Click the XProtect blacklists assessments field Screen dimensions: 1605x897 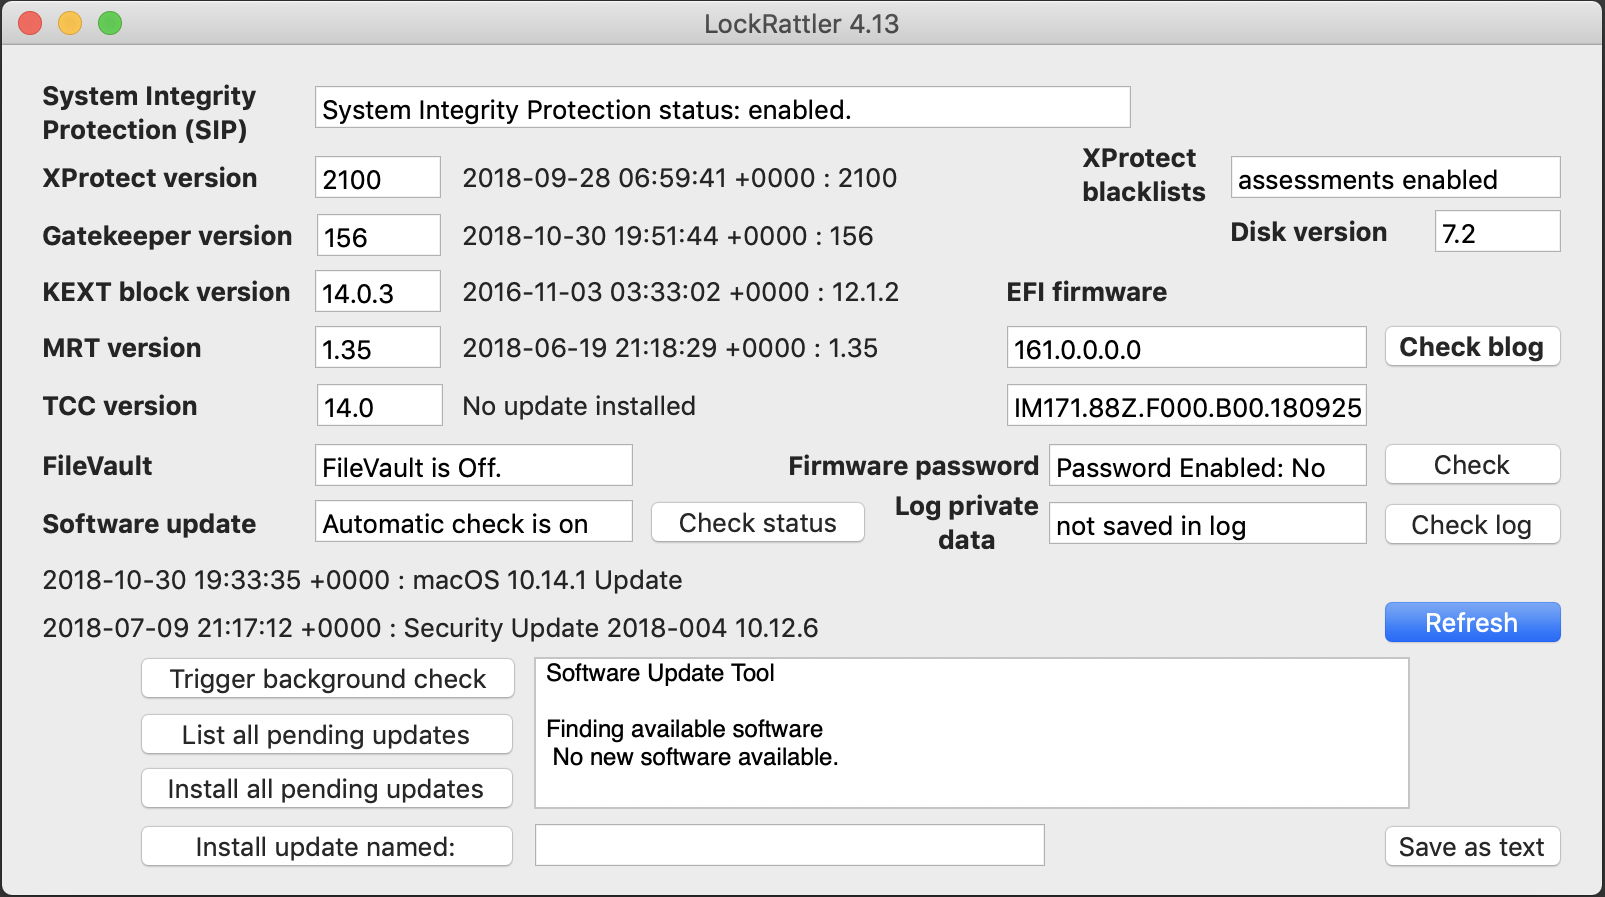pyautogui.click(x=1394, y=179)
